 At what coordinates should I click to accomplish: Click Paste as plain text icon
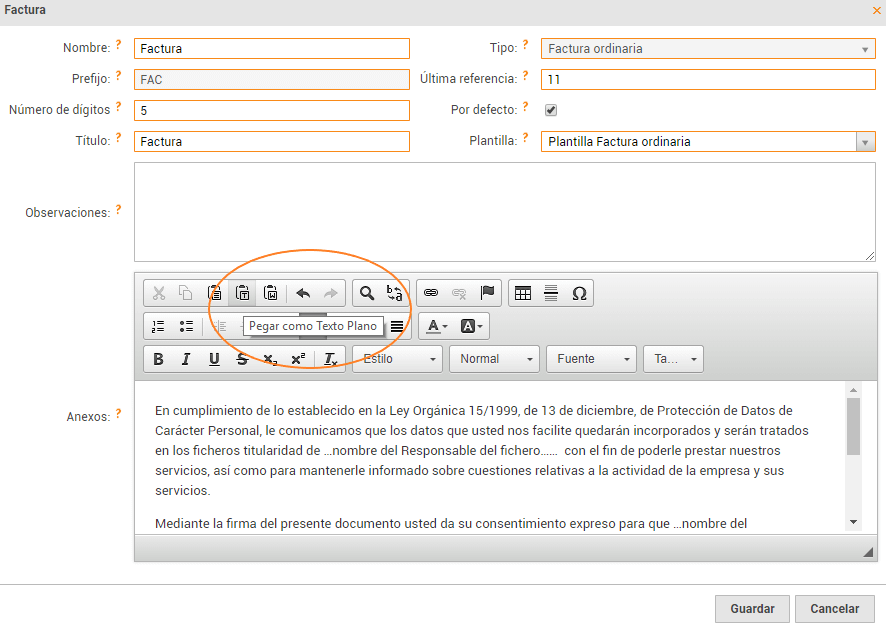pyautogui.click(x=242, y=293)
